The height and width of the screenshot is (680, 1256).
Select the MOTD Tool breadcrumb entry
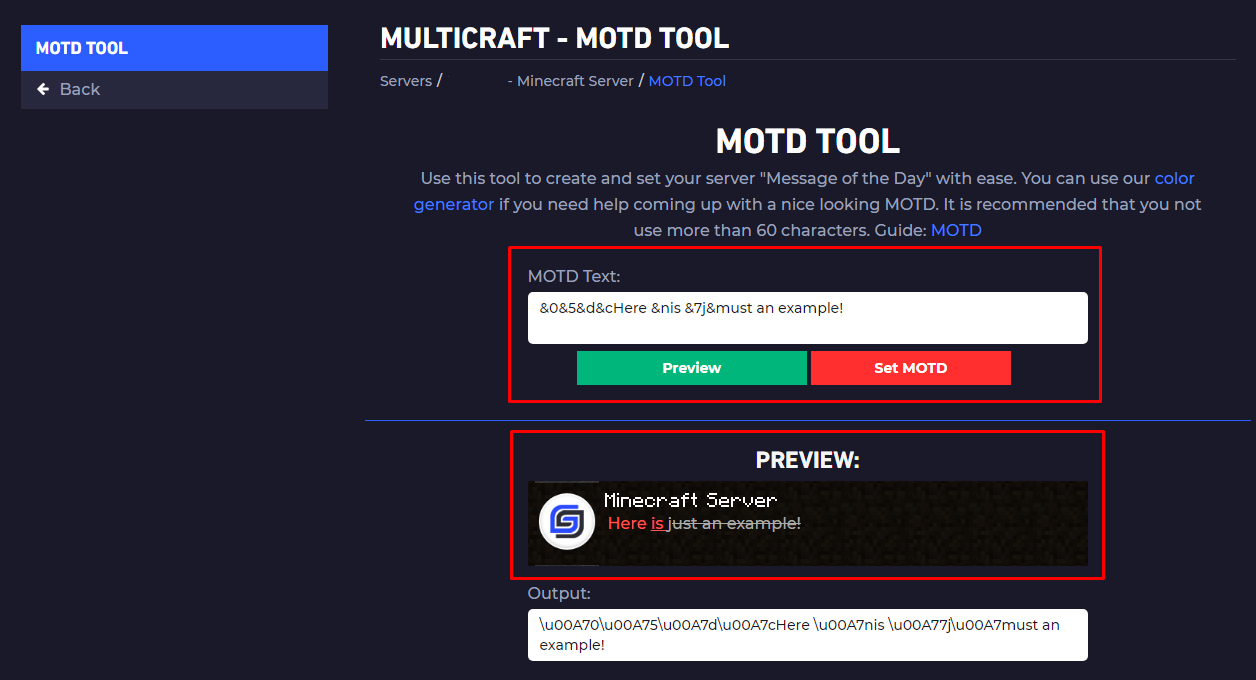pyautogui.click(x=687, y=80)
